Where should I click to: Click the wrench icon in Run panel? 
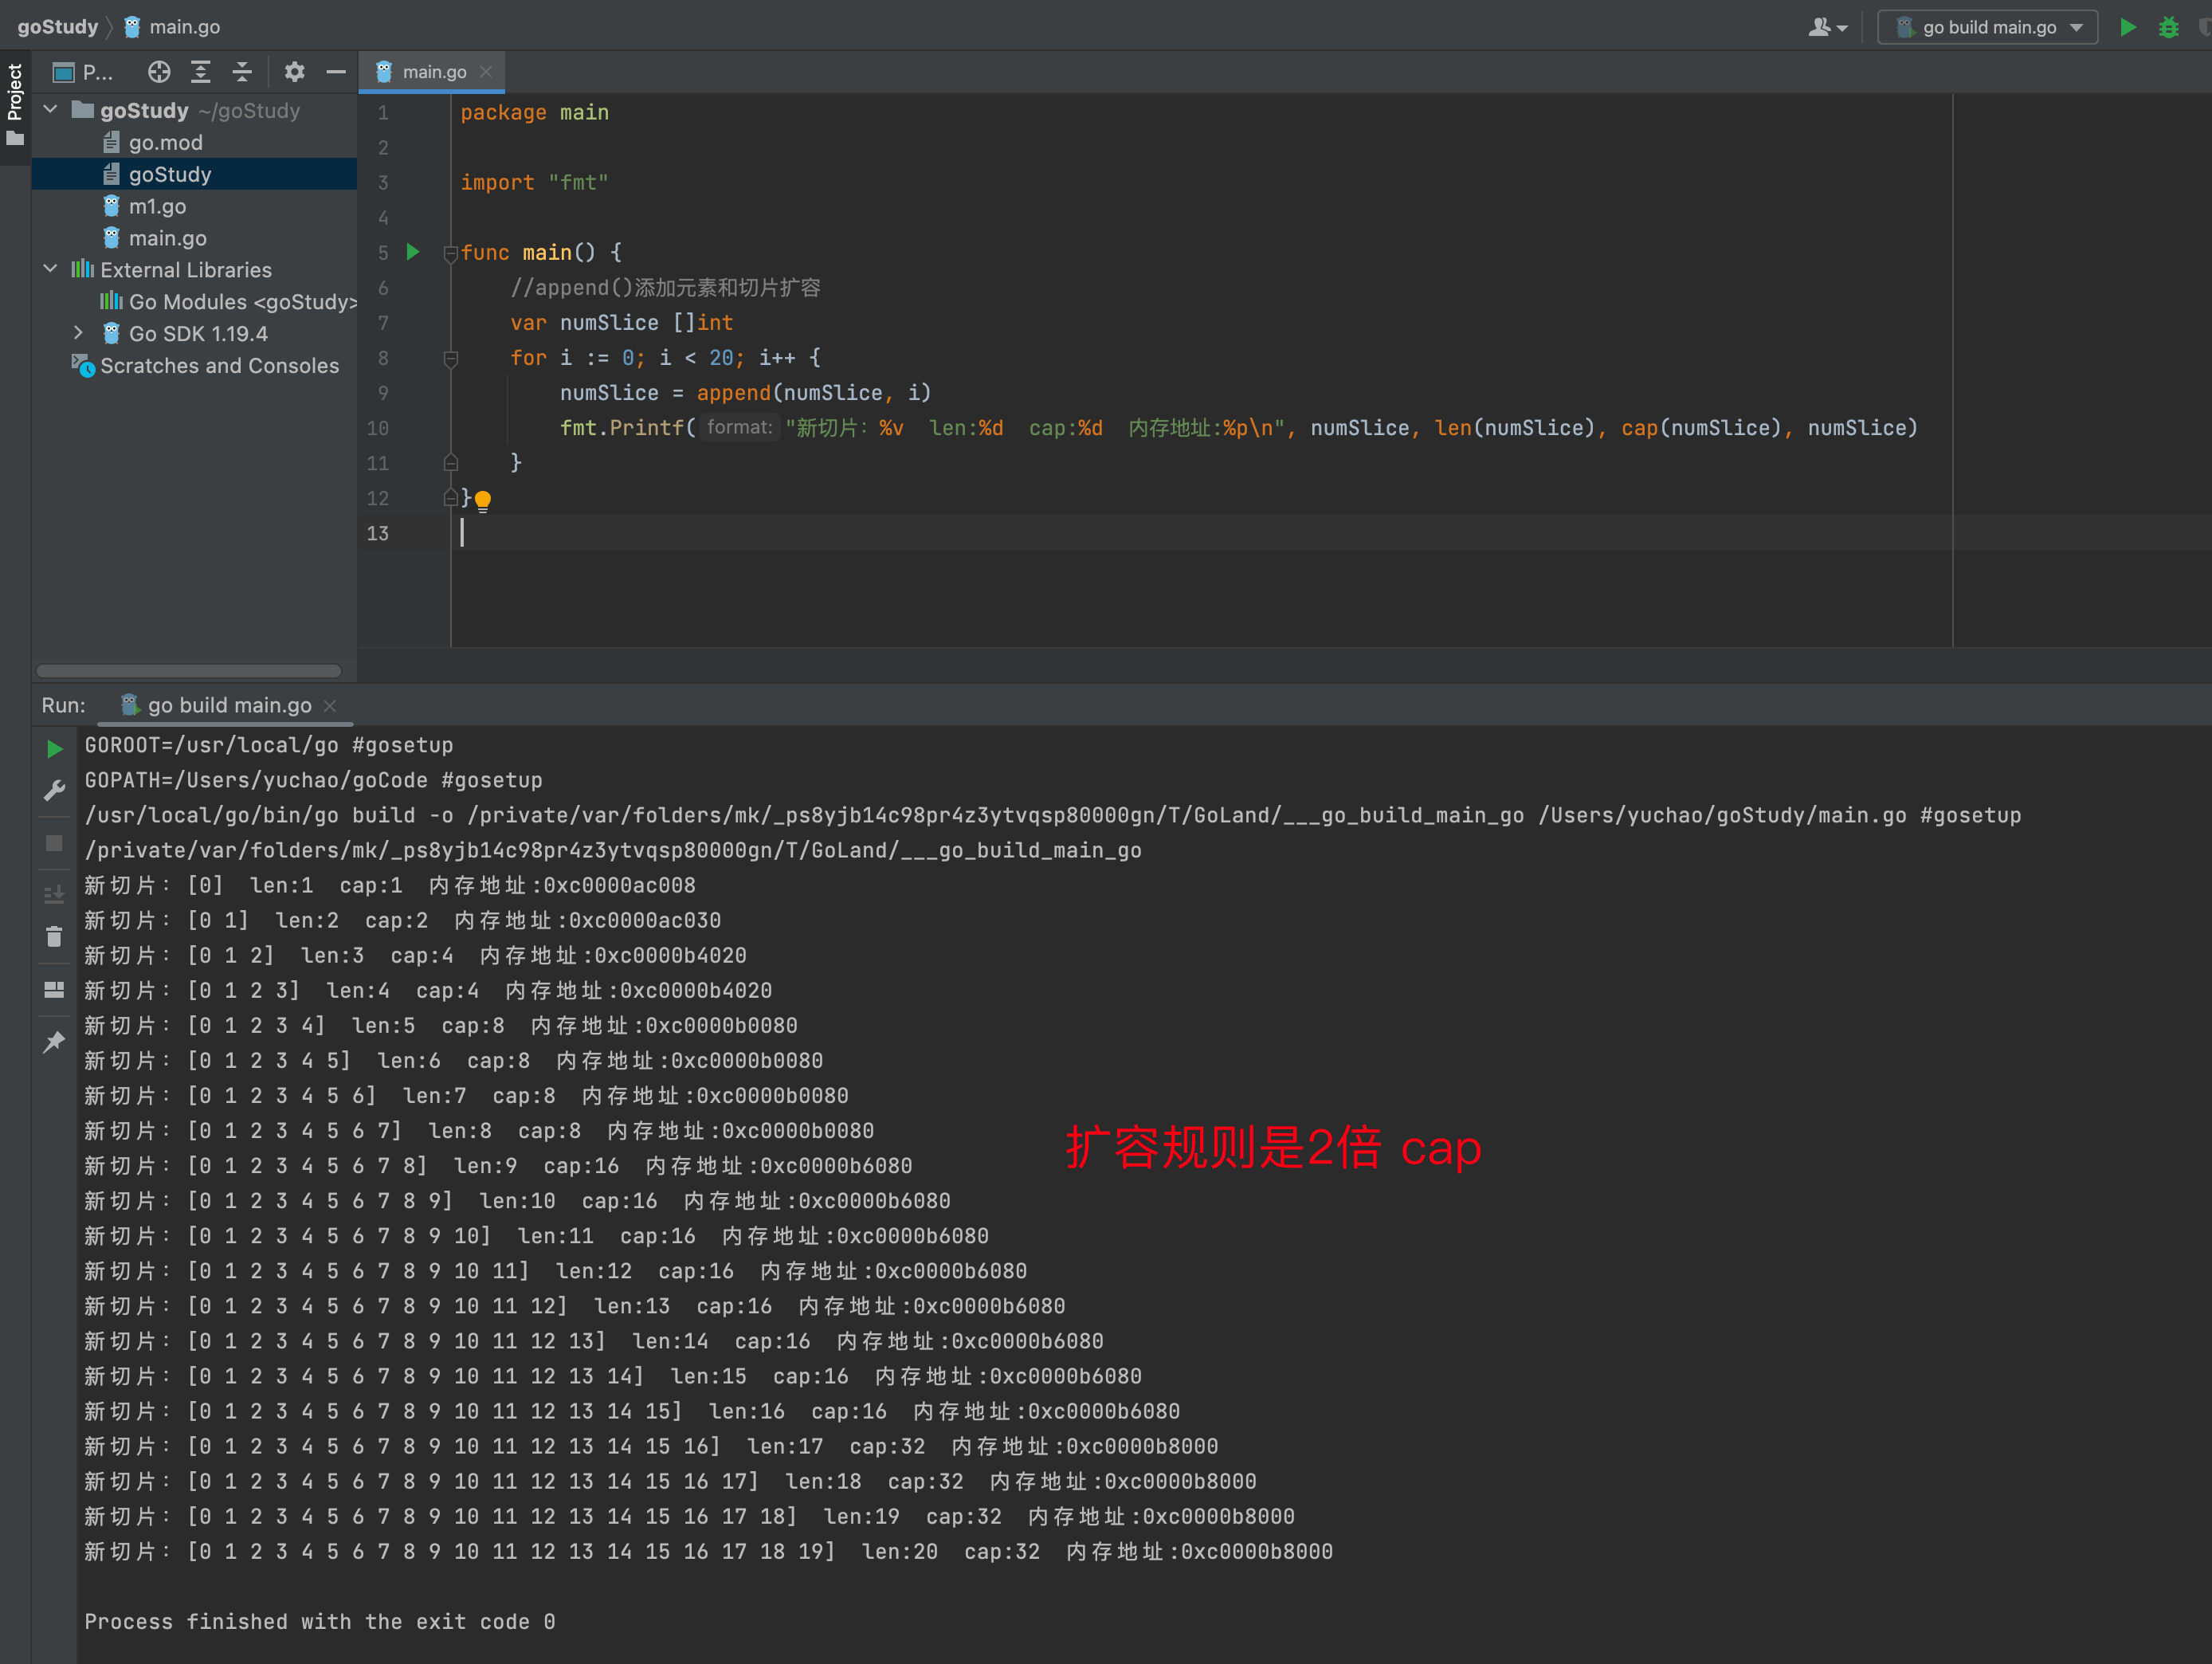(55, 791)
